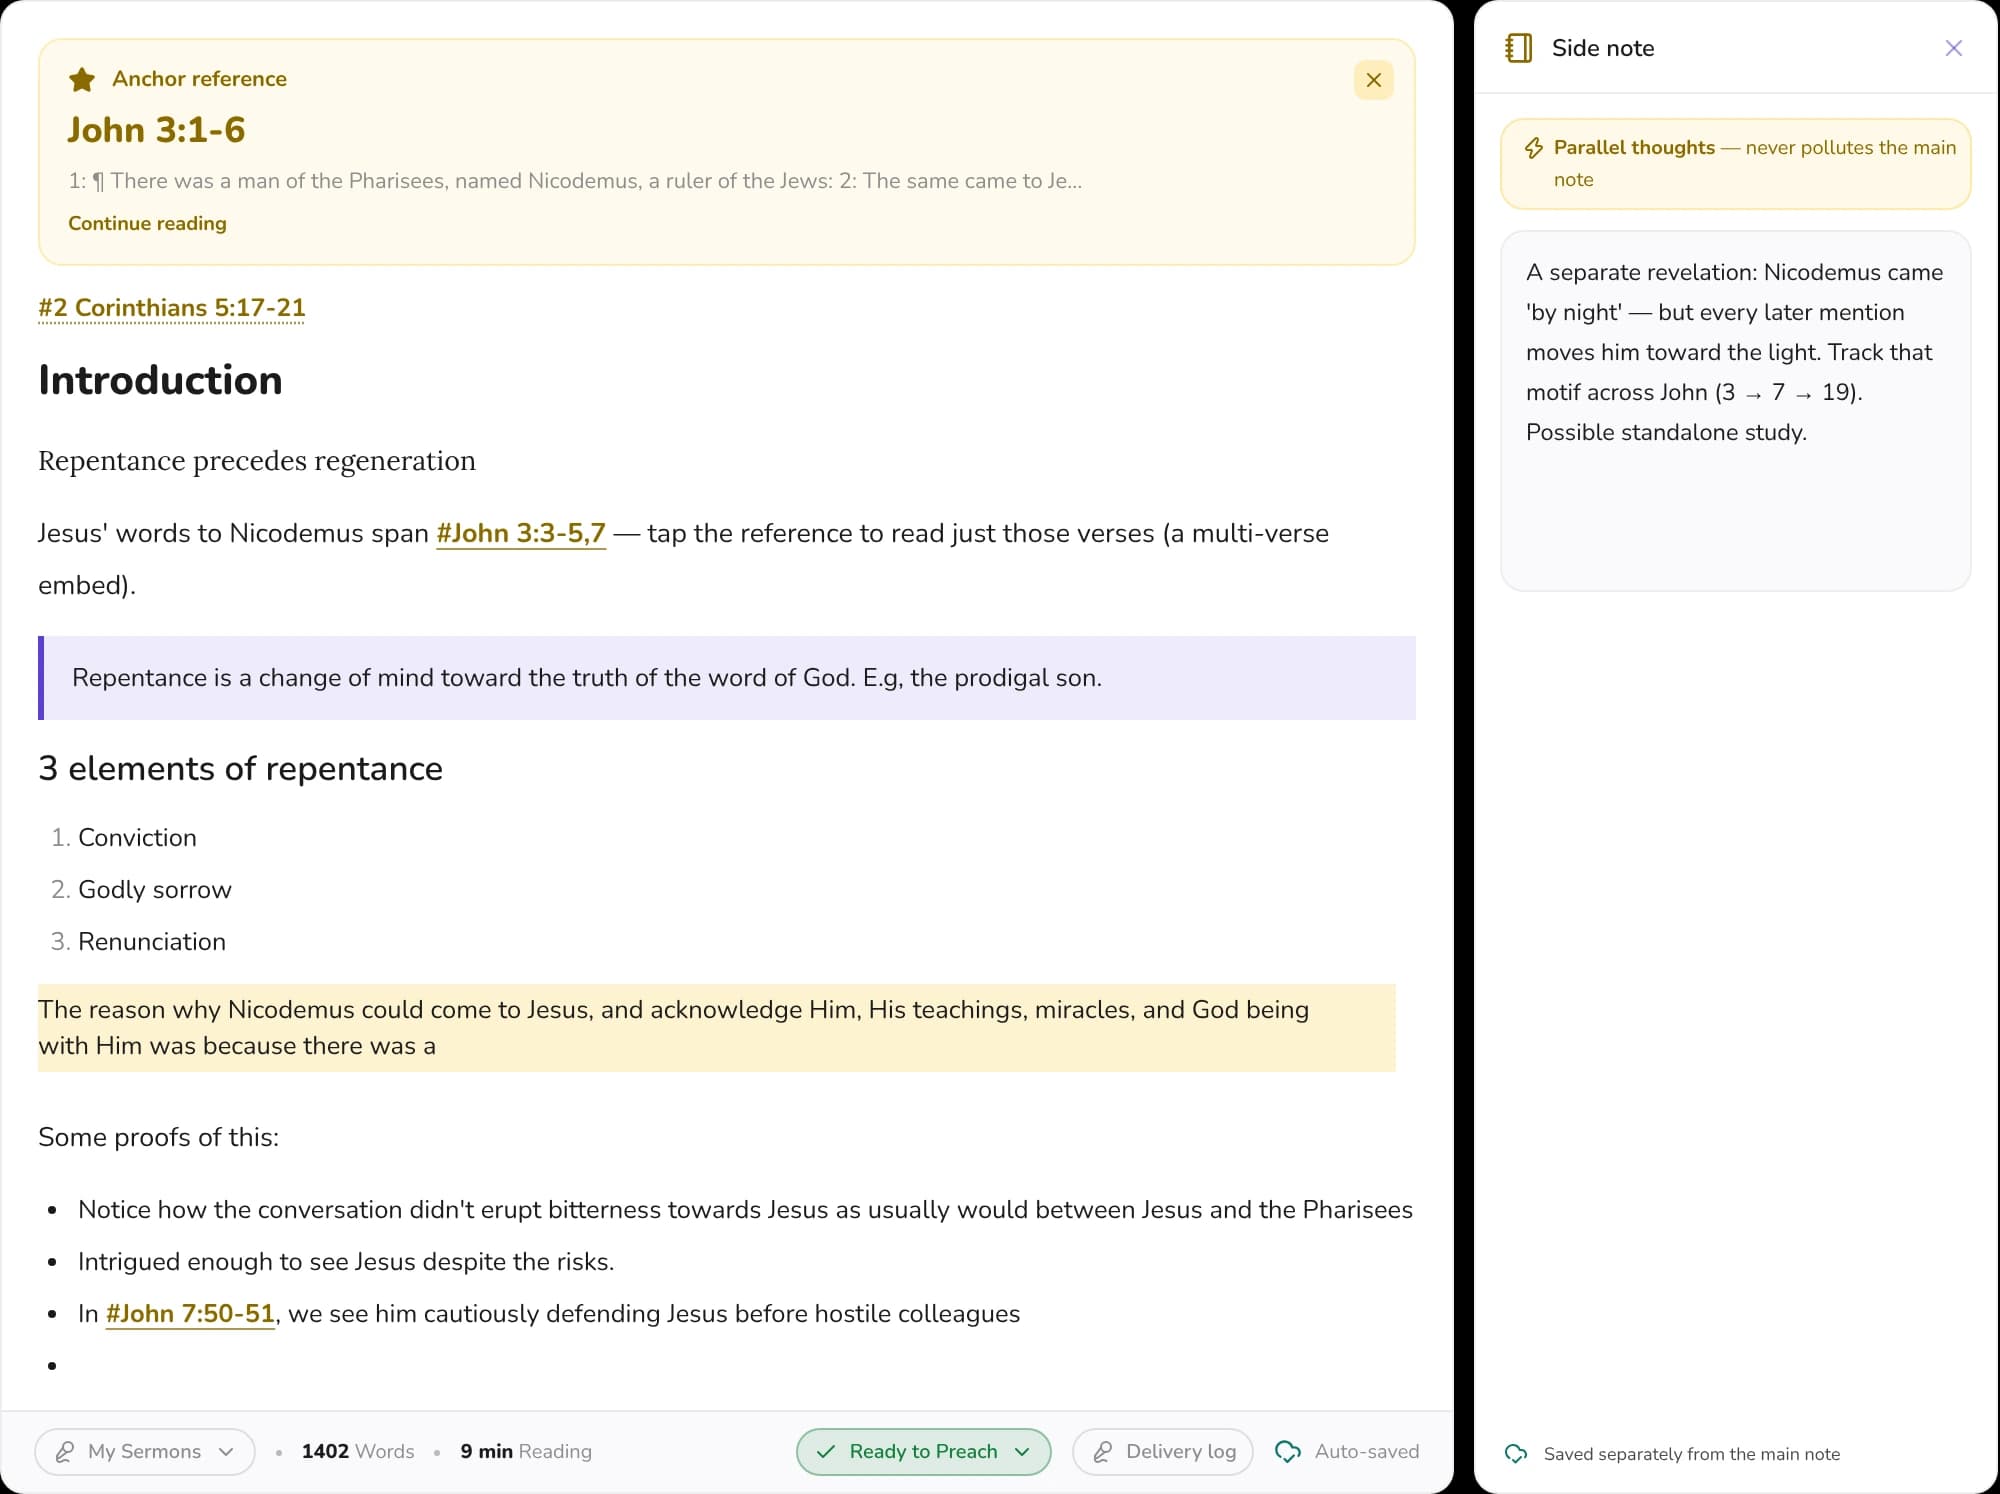2000x1494 pixels.
Task: Close the Side note panel
Action: pos(1953,48)
